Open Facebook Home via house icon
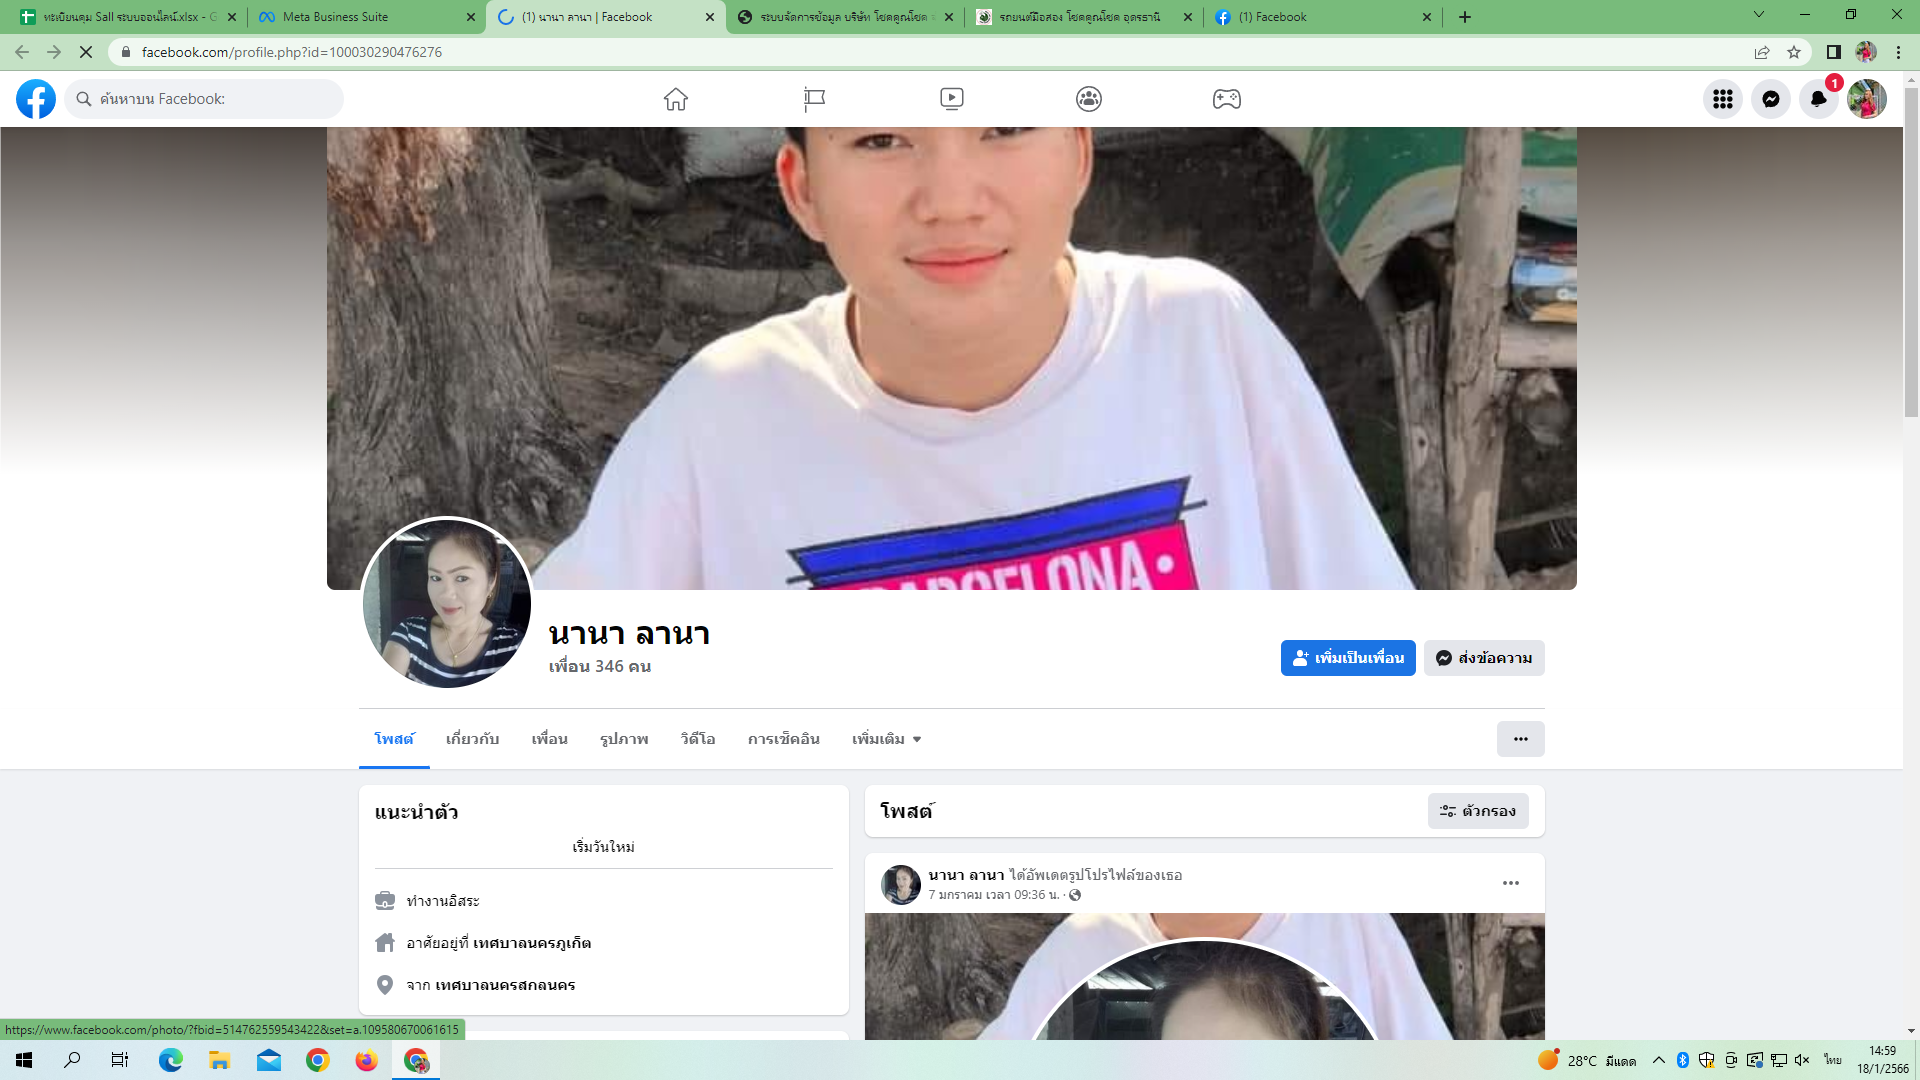The height and width of the screenshot is (1080, 1920). click(x=676, y=99)
